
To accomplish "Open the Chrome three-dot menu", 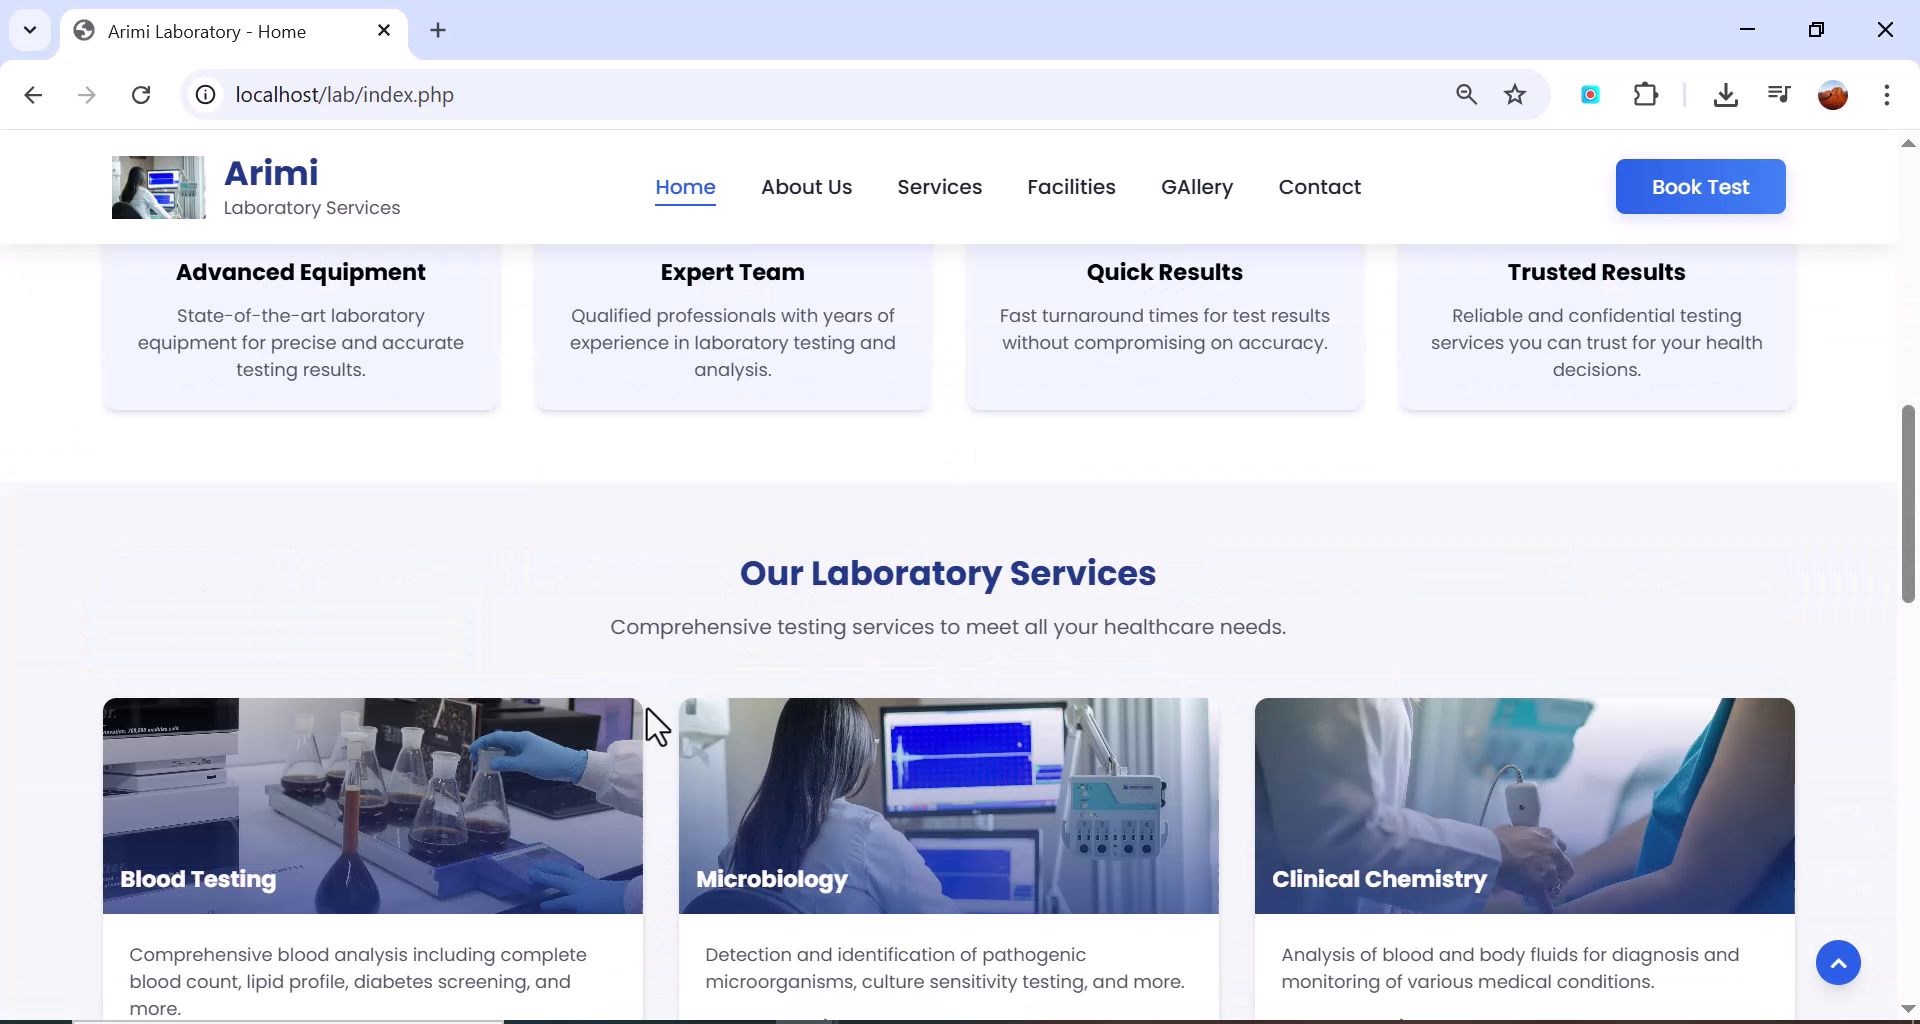I will point(1887,95).
